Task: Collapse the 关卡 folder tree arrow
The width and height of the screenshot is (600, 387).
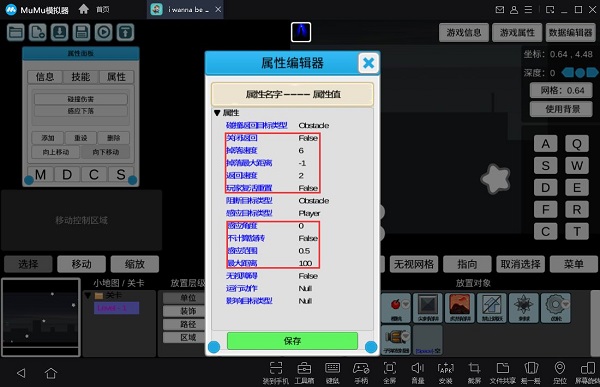Action: [88, 296]
